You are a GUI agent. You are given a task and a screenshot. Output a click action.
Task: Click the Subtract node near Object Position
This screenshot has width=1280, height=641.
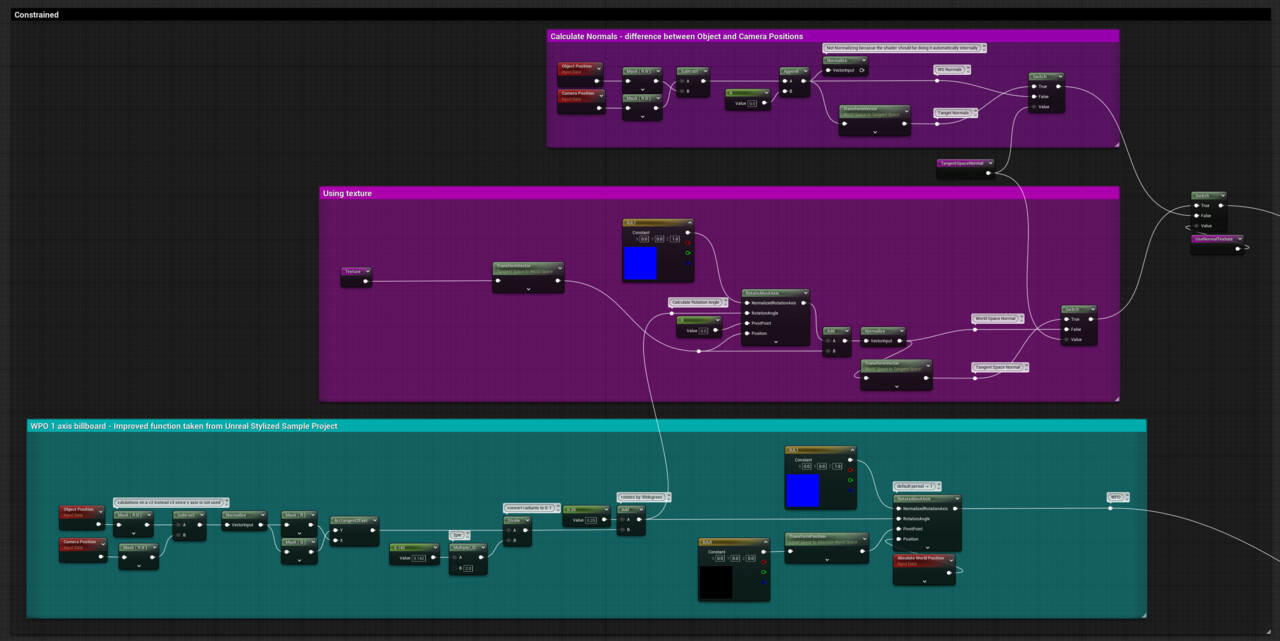(691, 70)
